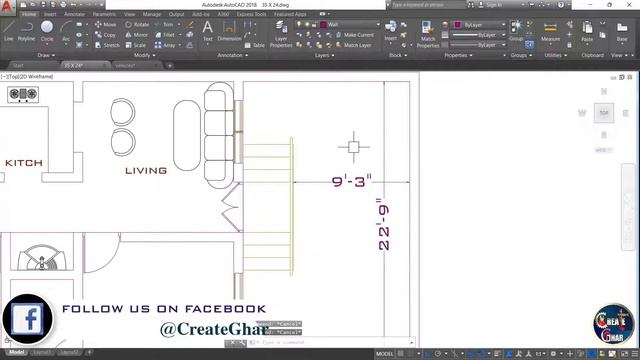Screen dimensions: 640x360
Task: Insert a Table
Action: 255,45
